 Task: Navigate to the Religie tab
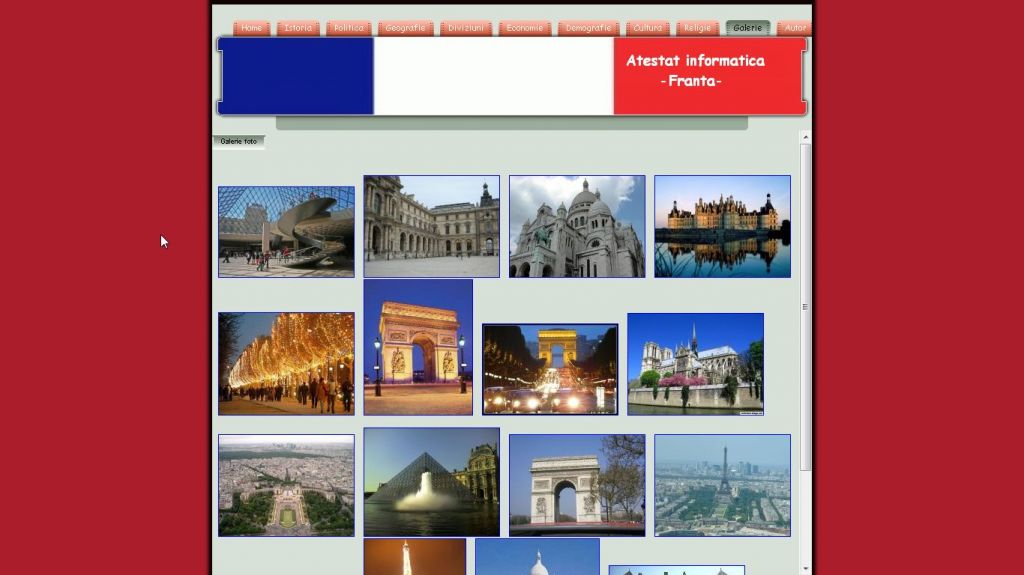pyautogui.click(x=698, y=28)
